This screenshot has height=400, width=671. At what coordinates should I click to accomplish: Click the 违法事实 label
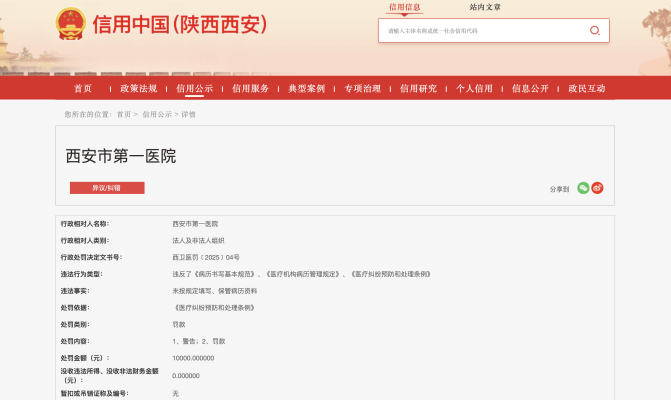click(x=75, y=291)
